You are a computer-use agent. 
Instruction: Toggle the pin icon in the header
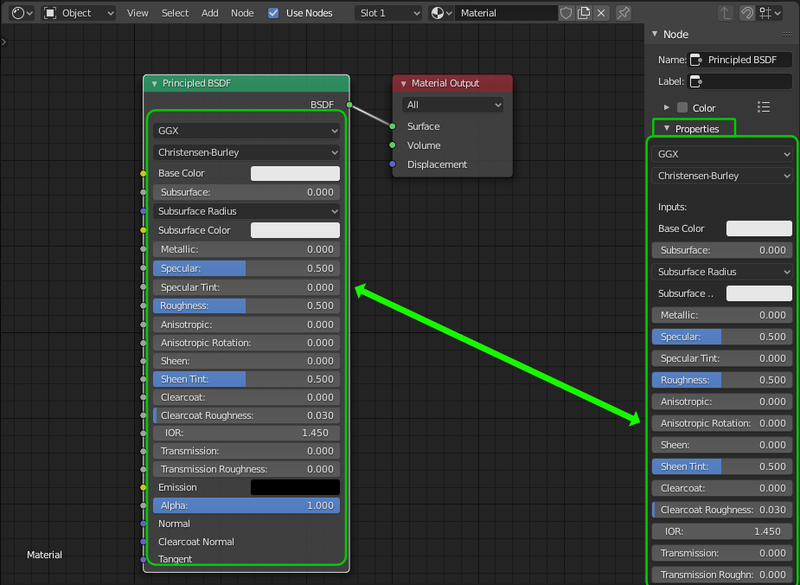[x=623, y=13]
